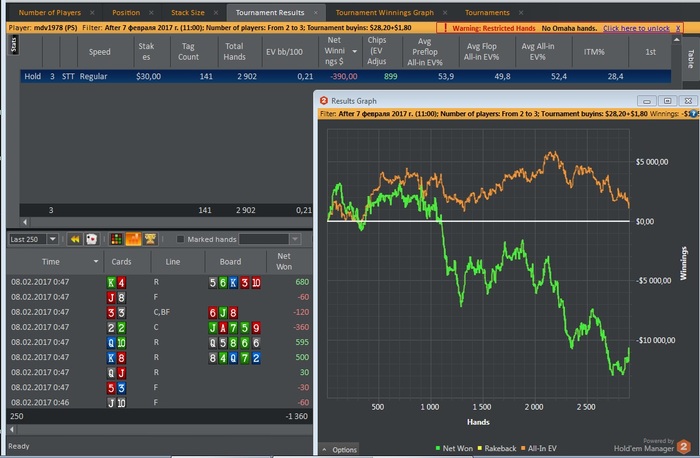Select the 53 hand that lost 30

click(160, 387)
